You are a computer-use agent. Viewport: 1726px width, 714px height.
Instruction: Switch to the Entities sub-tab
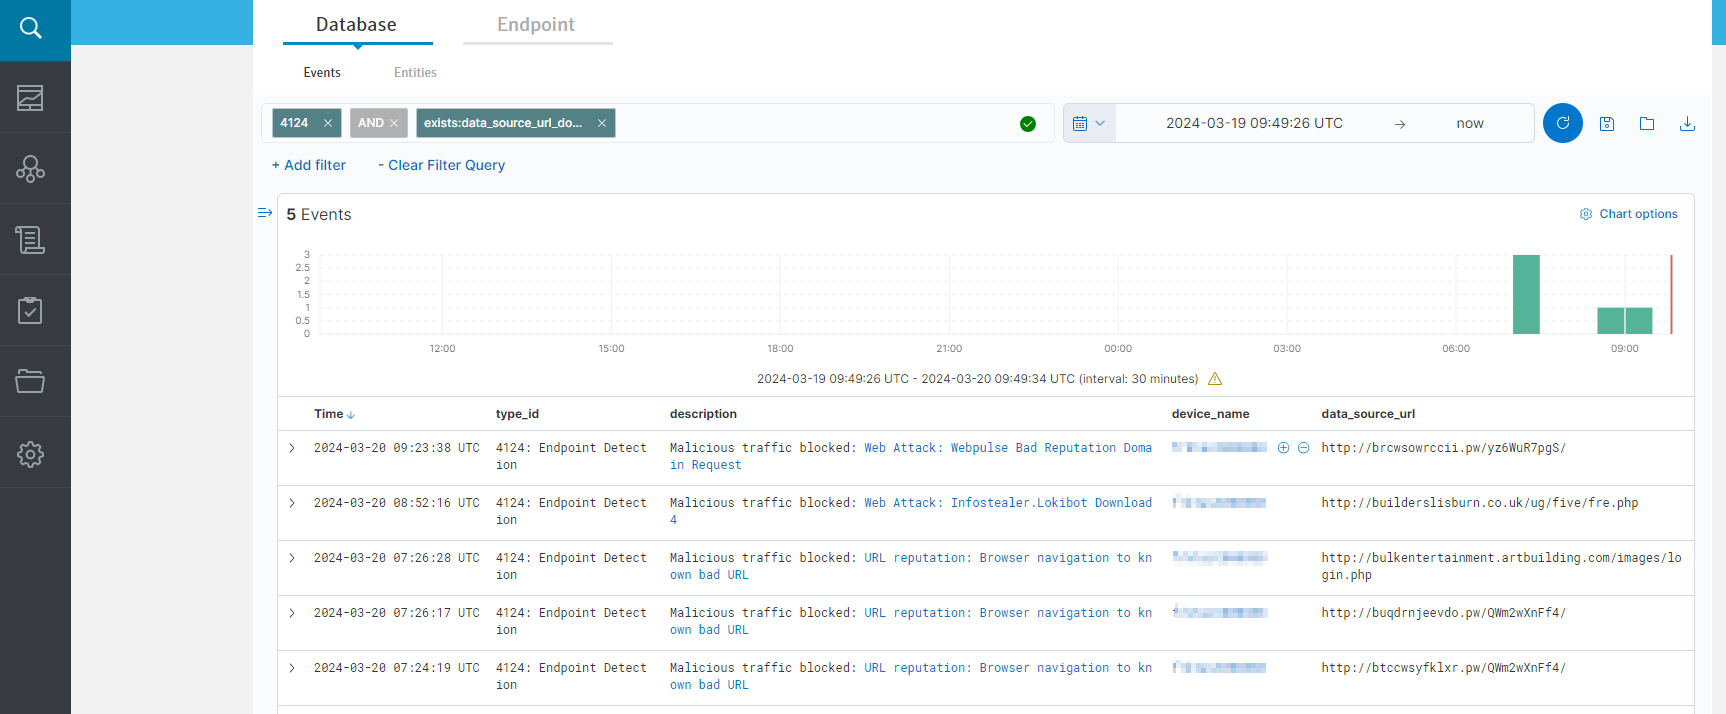pos(415,73)
